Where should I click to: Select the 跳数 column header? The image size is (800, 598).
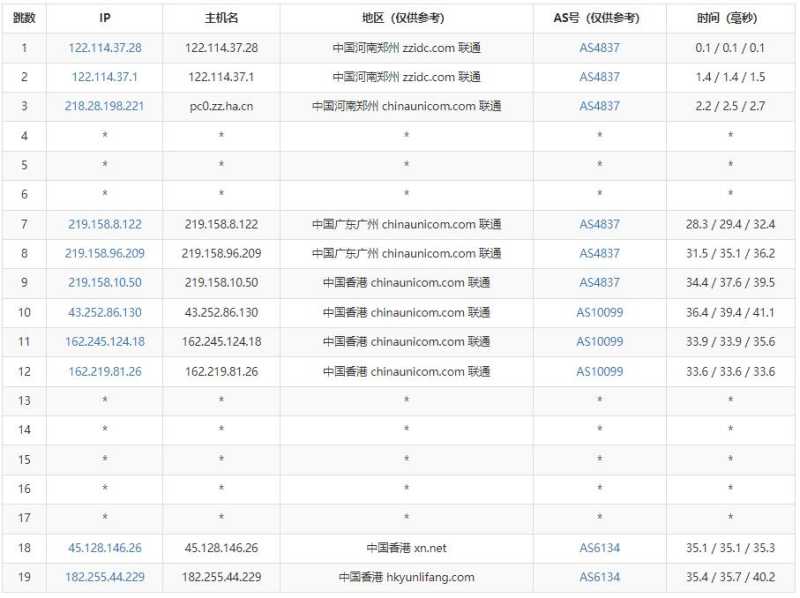click(x=24, y=18)
